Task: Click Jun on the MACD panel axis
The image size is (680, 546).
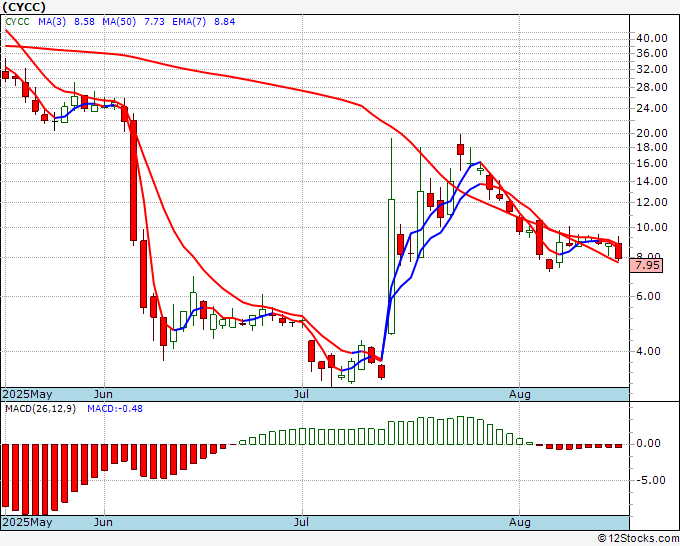Action: click(x=103, y=522)
